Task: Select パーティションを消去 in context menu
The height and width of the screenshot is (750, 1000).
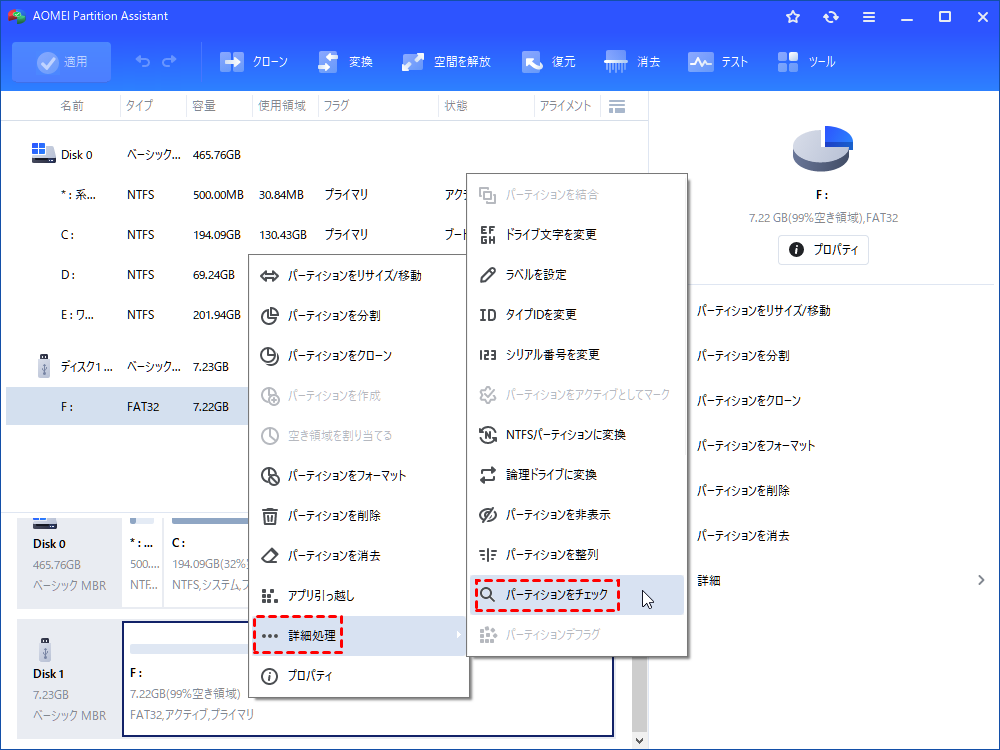Action: [359, 555]
